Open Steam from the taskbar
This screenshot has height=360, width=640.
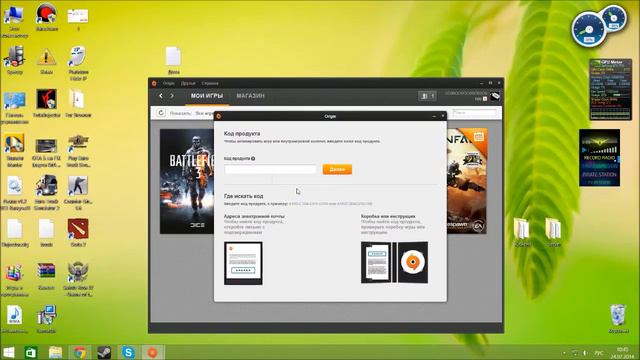pos(104,352)
